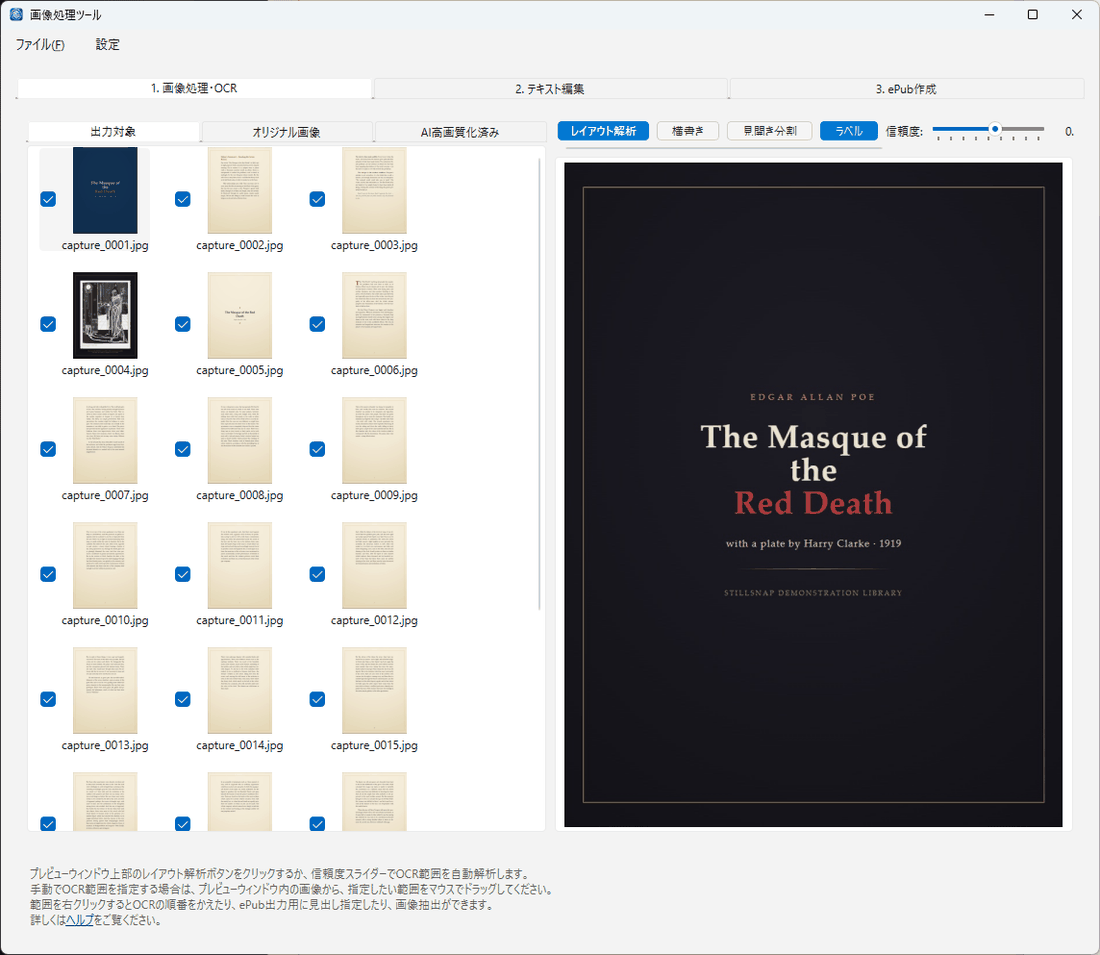Switch to the 1. 画像処理・OCR tab
This screenshot has width=1100, height=955.
point(194,88)
